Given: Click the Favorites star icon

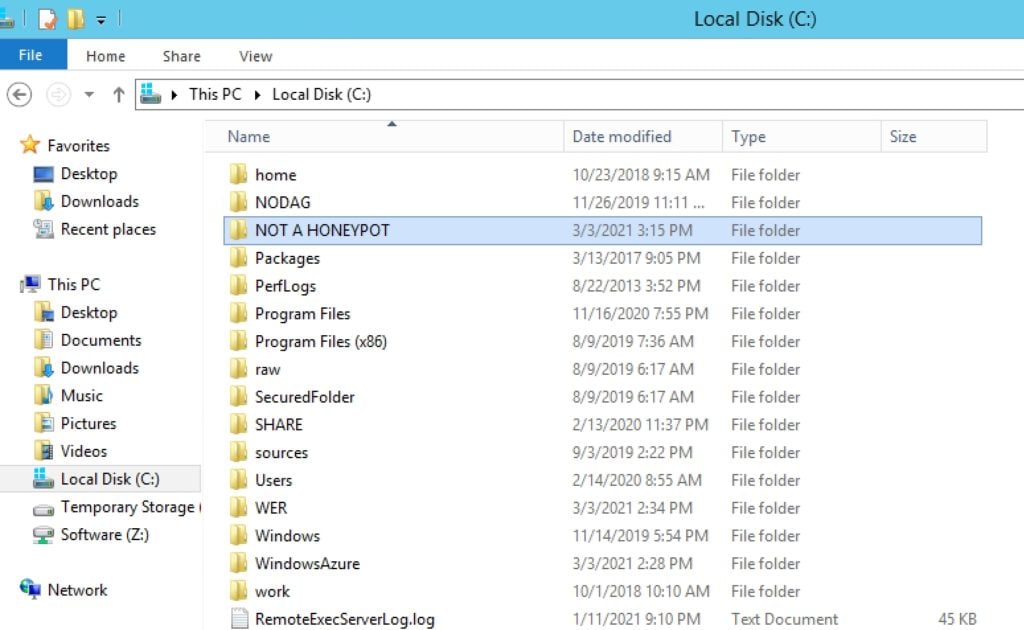Looking at the screenshot, I should pos(30,146).
